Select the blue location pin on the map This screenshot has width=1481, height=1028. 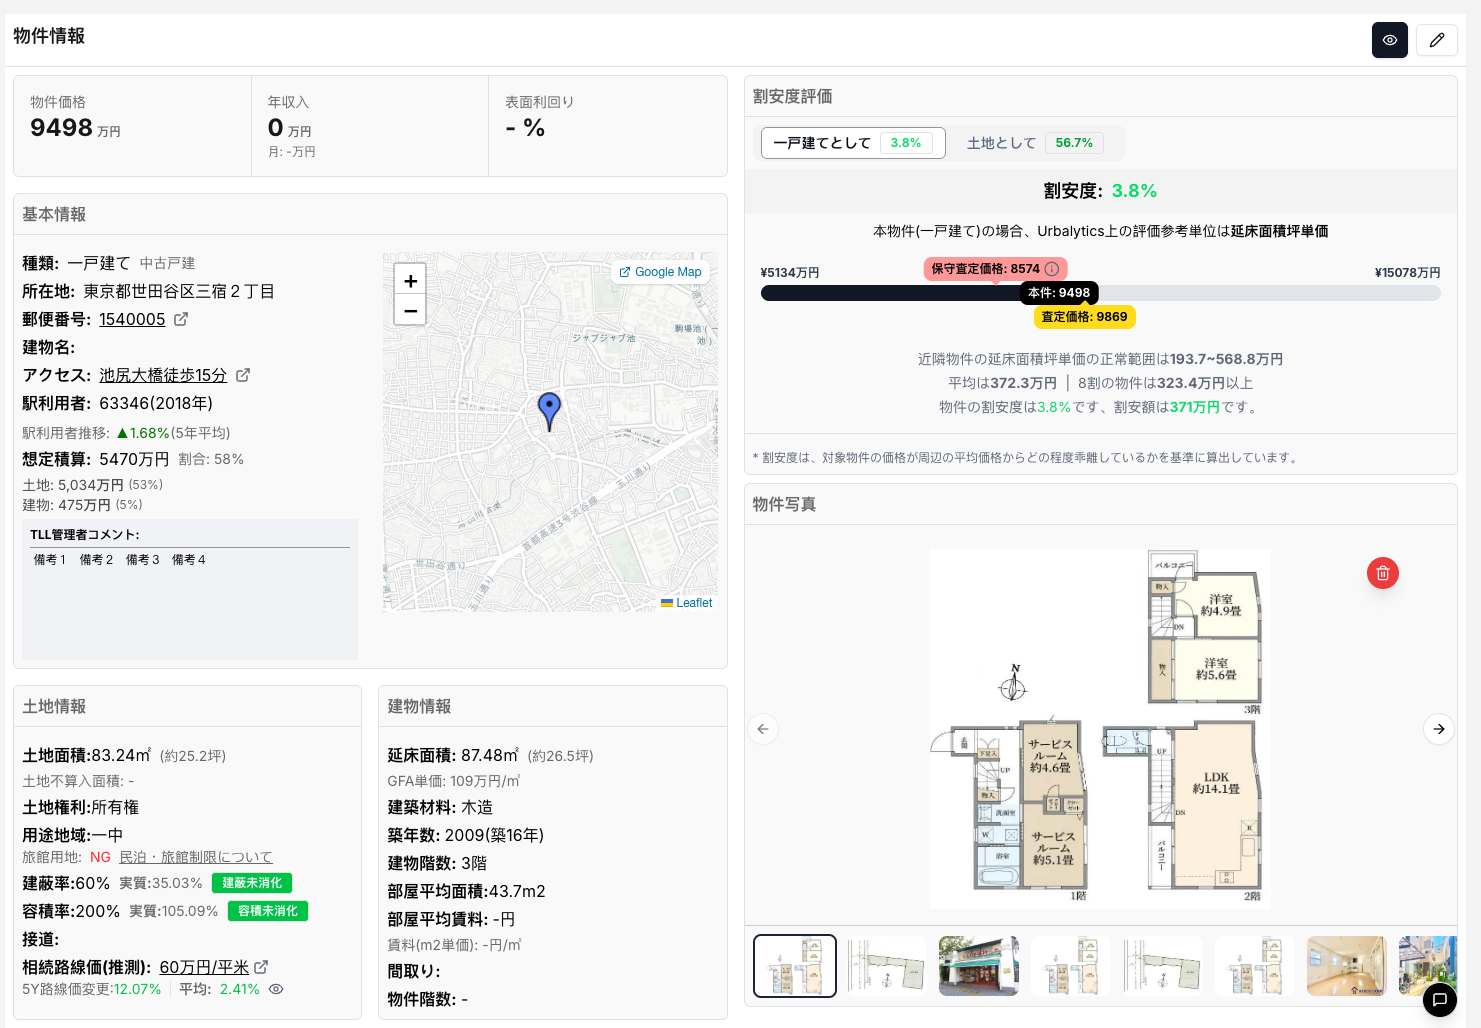[549, 410]
